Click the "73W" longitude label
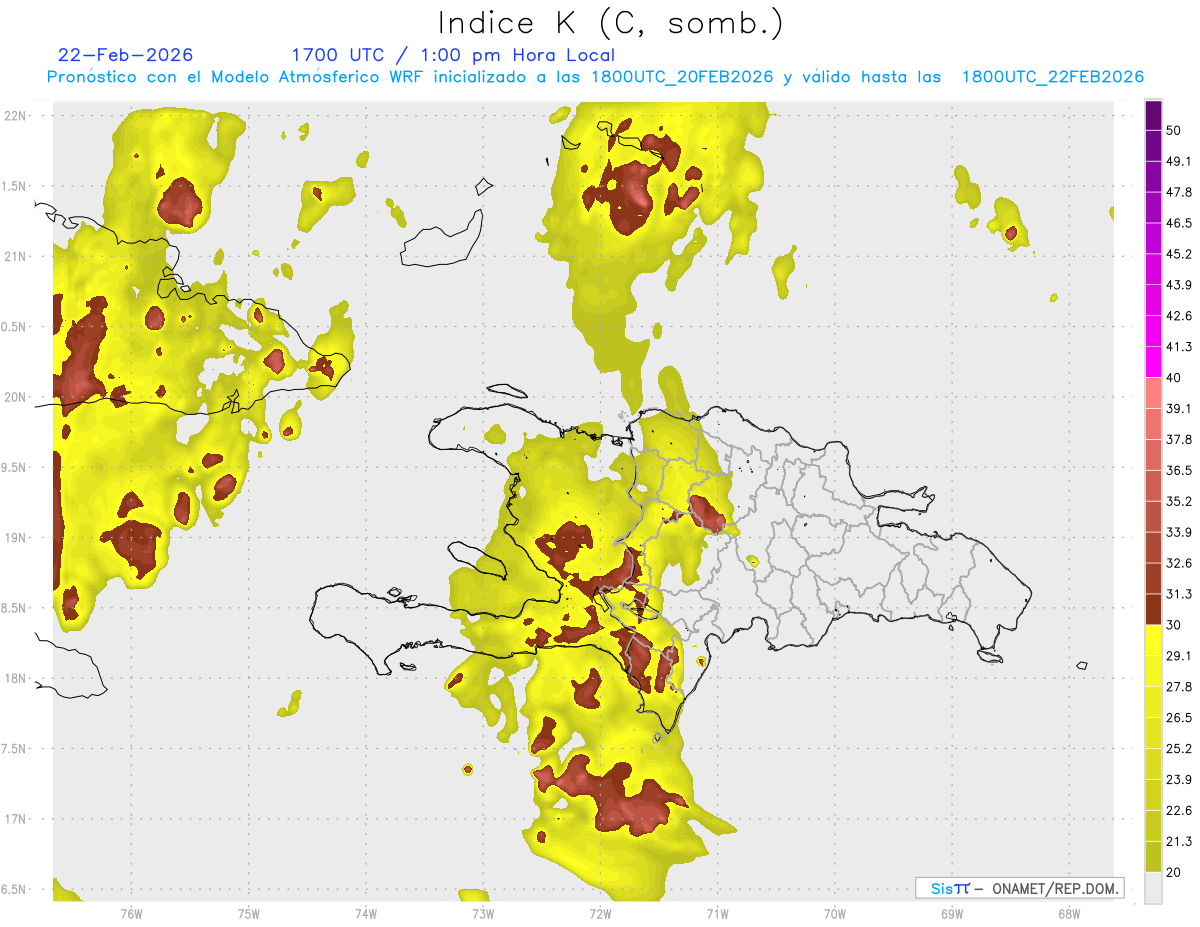The width and height of the screenshot is (1200, 927). 483,913
